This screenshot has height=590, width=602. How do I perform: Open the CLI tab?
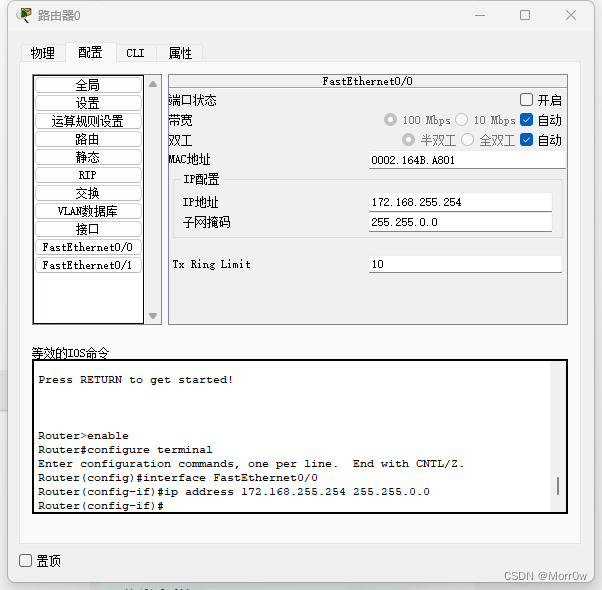(x=135, y=53)
